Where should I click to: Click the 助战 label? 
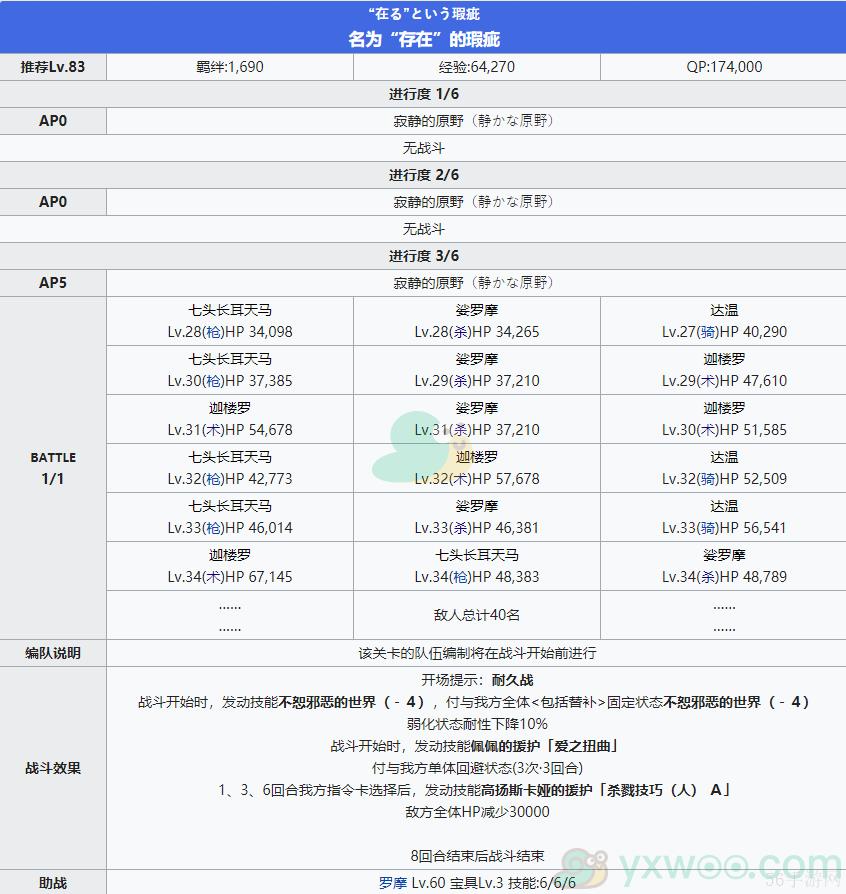53,883
